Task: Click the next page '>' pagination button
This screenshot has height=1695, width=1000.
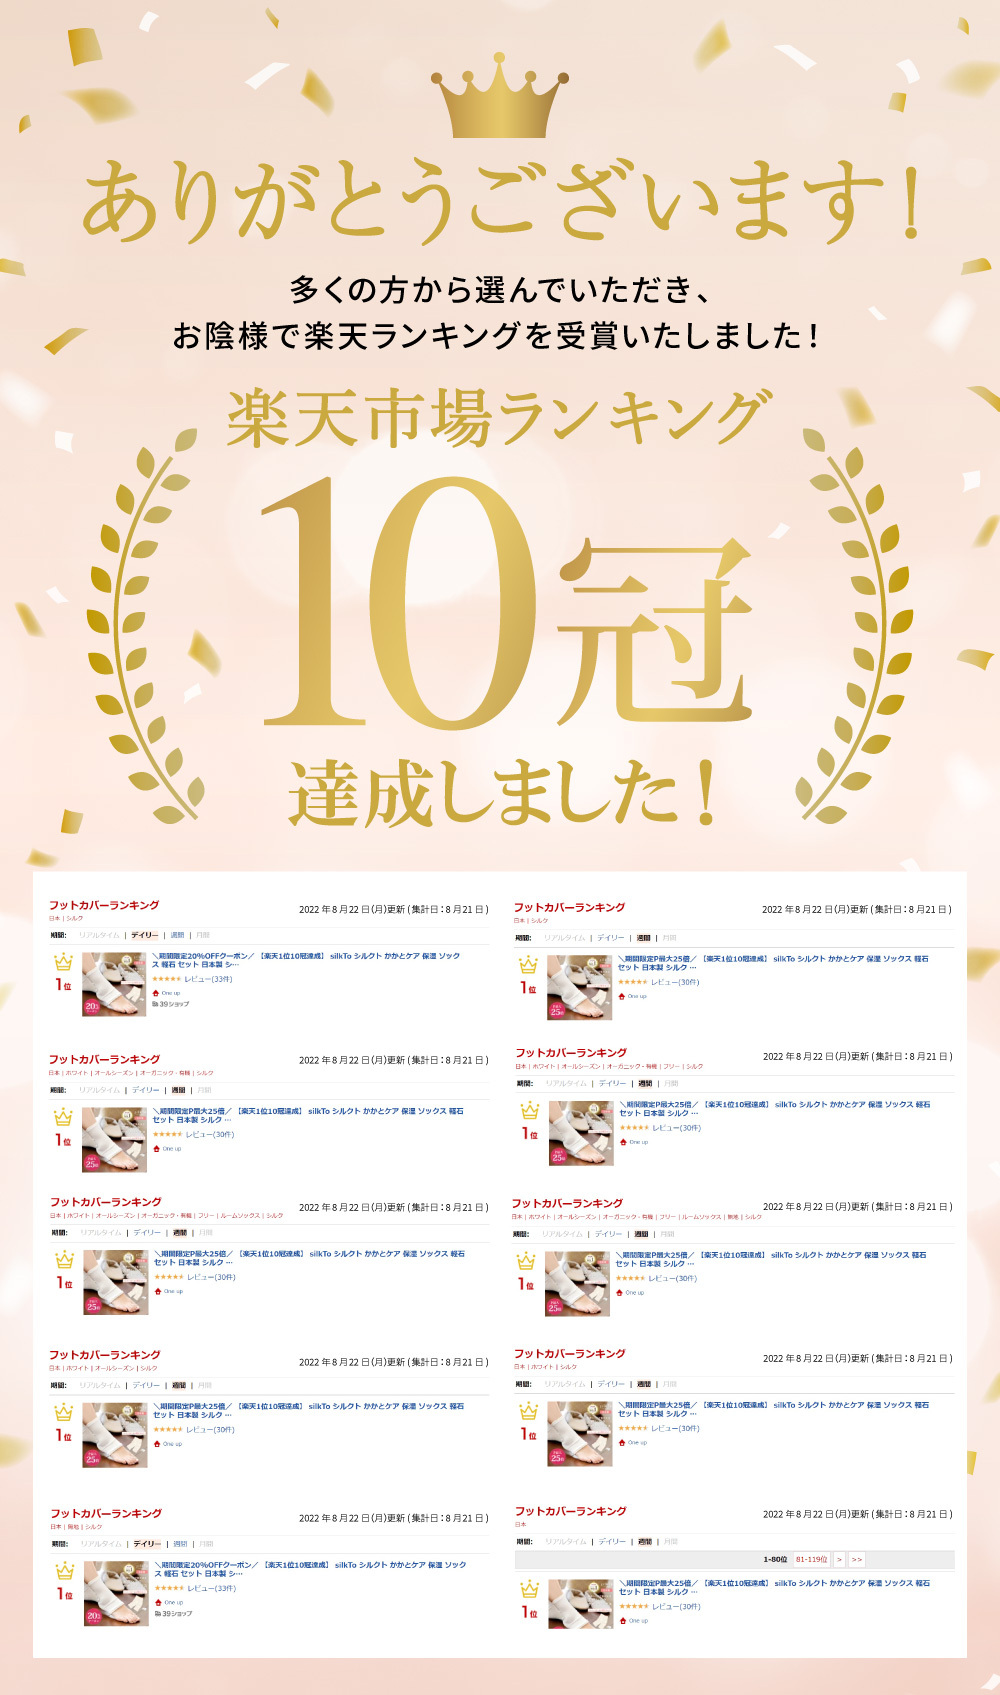Action: tap(839, 1559)
